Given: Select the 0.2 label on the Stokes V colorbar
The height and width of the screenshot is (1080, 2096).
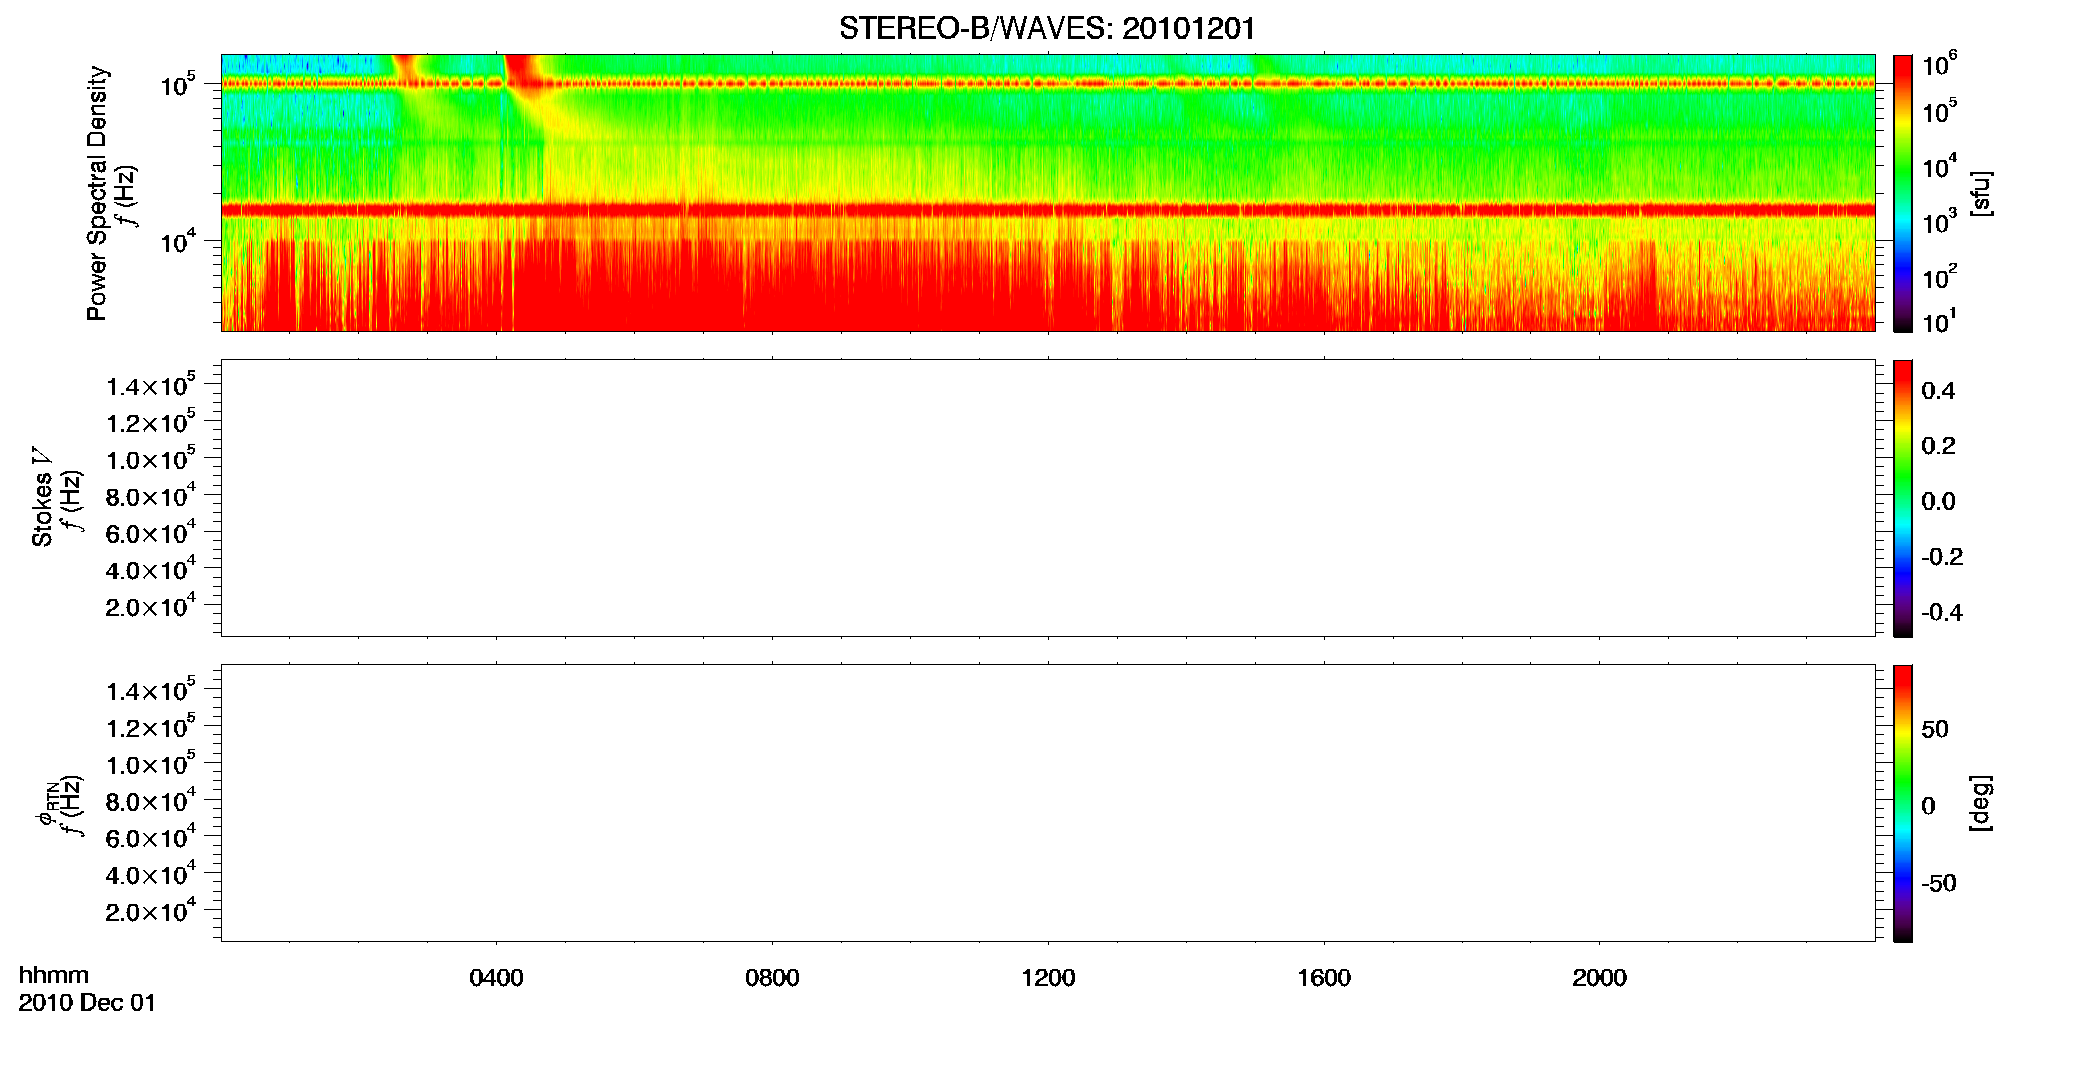Looking at the screenshot, I should (1938, 446).
